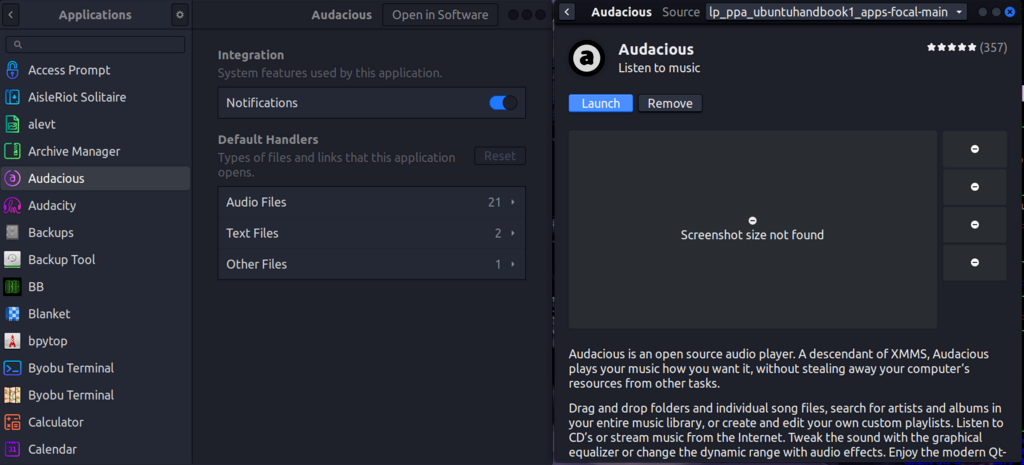Open Archive Manager application settings
The width and height of the screenshot is (1024, 465).
point(95,152)
